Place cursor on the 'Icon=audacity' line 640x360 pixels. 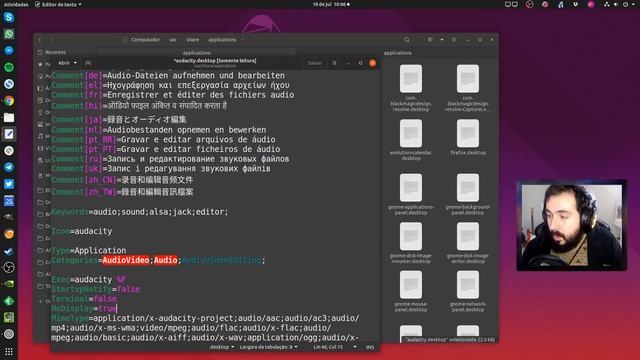click(x=82, y=231)
